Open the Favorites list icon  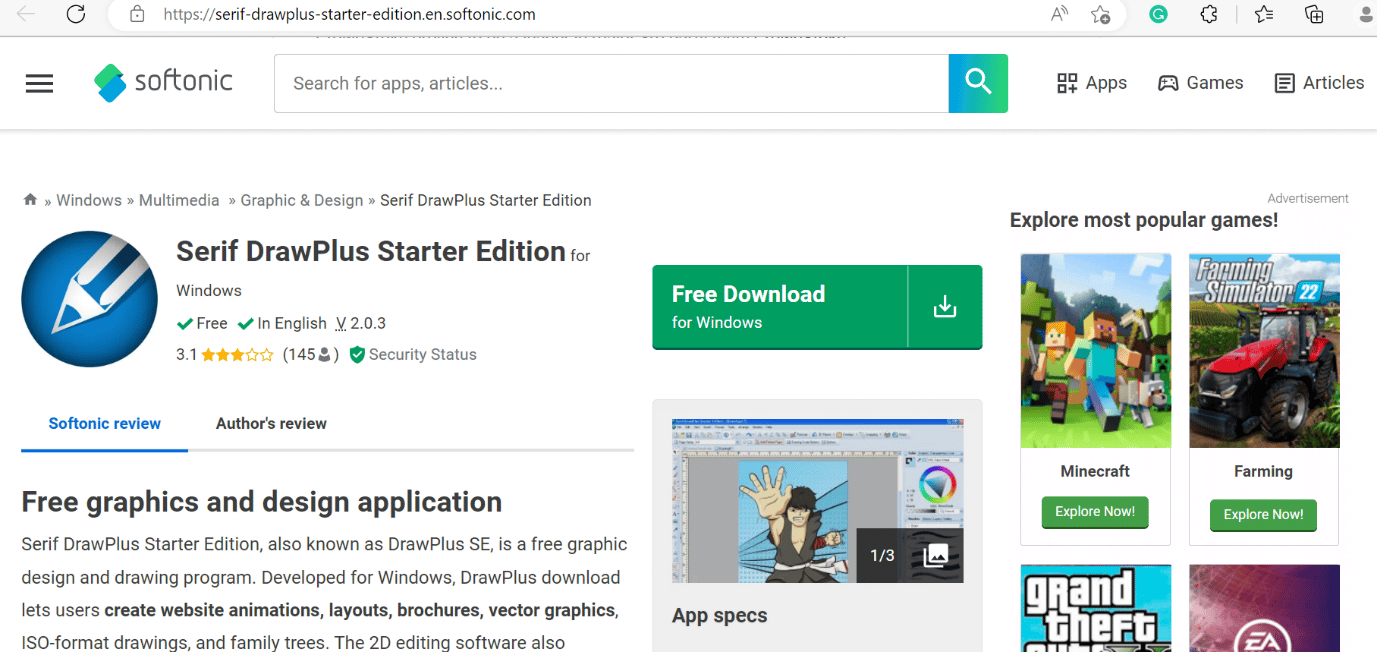click(1264, 14)
